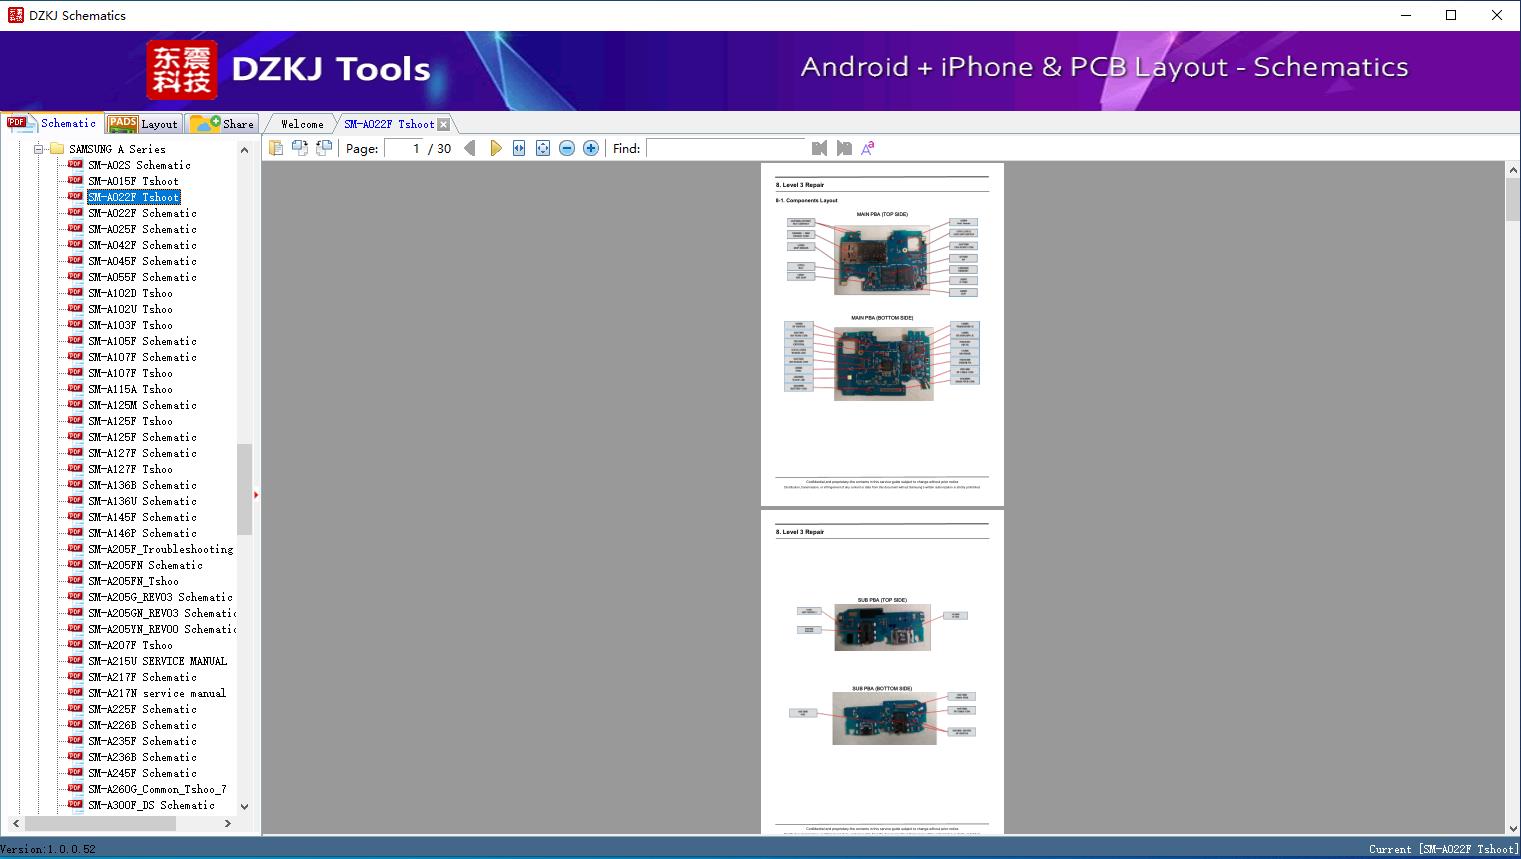
Task: Go to the next page
Action: click(495, 148)
